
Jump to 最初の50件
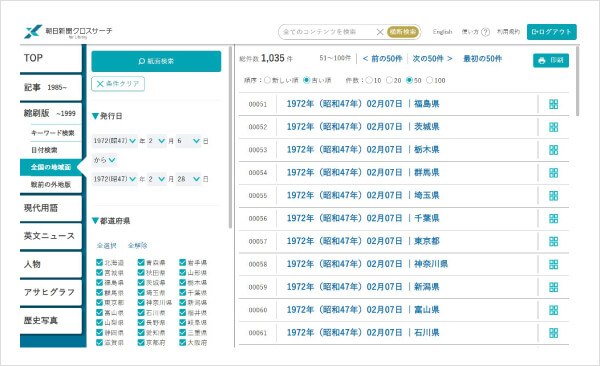[x=483, y=59]
